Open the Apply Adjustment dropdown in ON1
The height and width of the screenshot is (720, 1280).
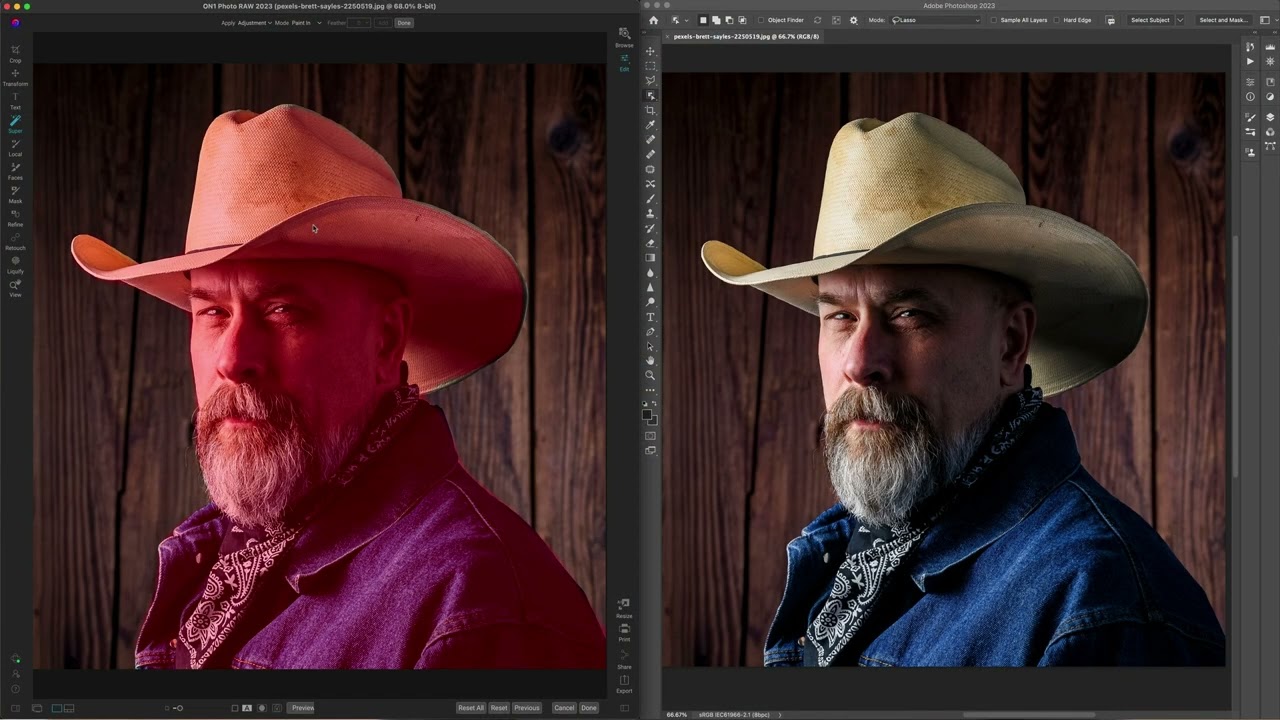pyautogui.click(x=254, y=22)
